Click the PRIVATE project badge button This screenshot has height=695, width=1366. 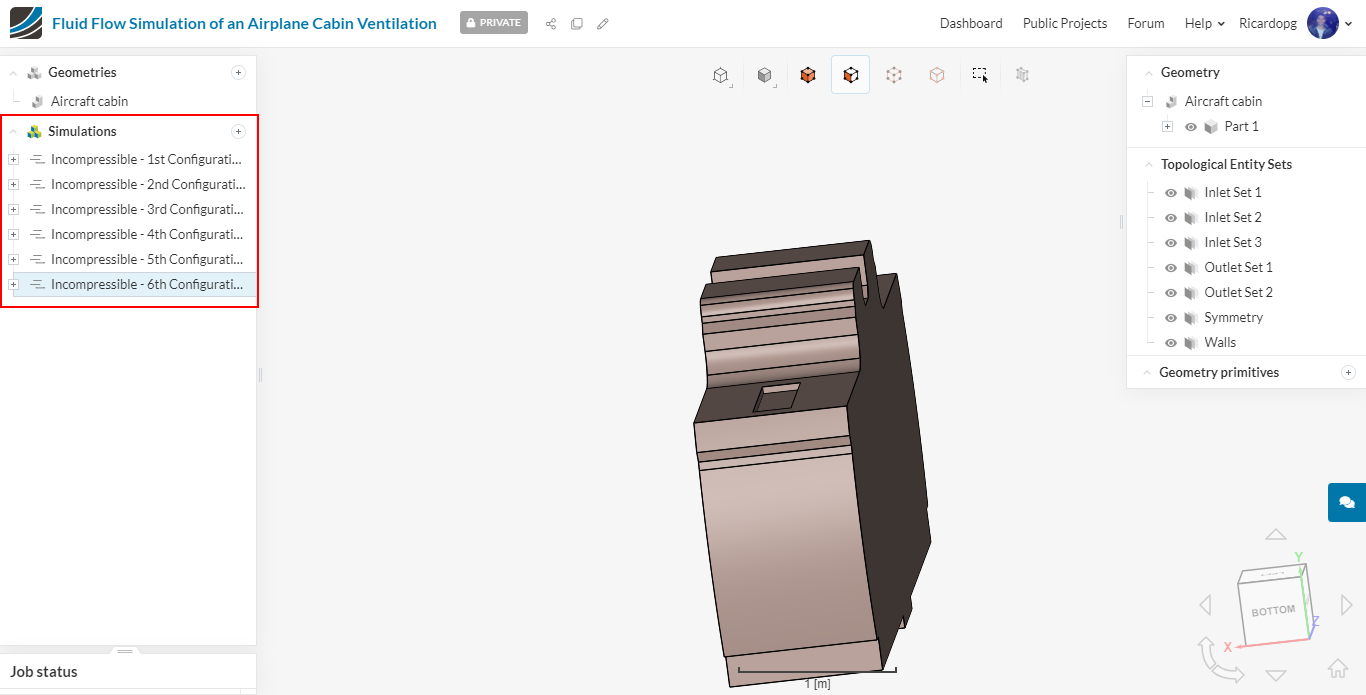pos(494,23)
